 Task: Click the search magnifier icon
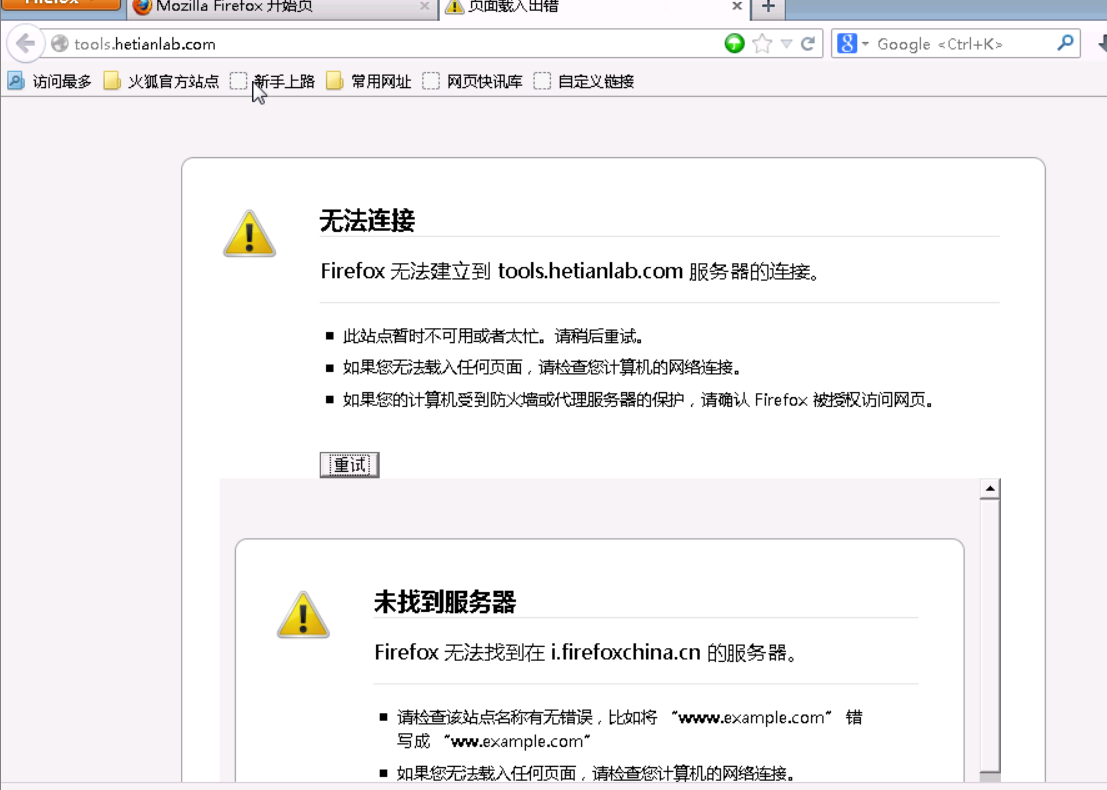click(1065, 43)
